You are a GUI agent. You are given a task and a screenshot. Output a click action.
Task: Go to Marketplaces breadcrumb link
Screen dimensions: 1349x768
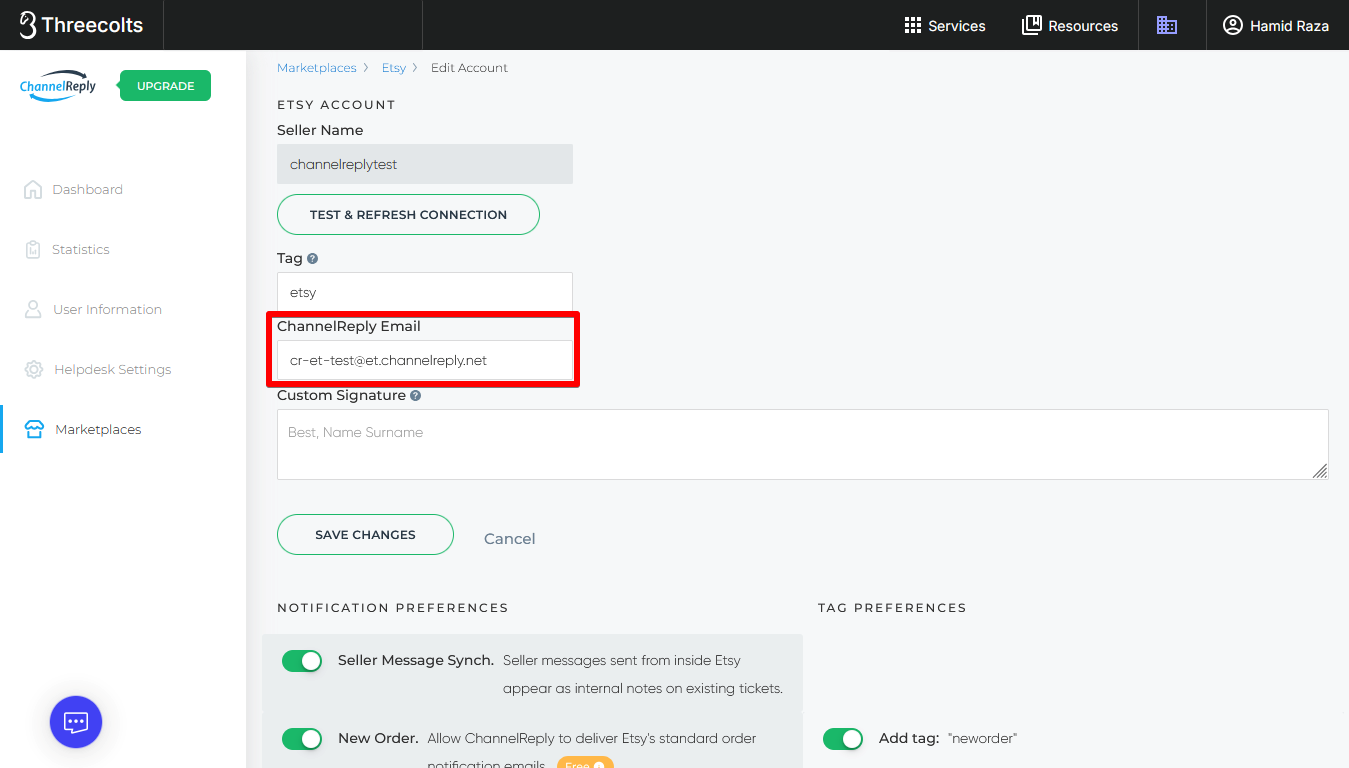[x=317, y=68]
